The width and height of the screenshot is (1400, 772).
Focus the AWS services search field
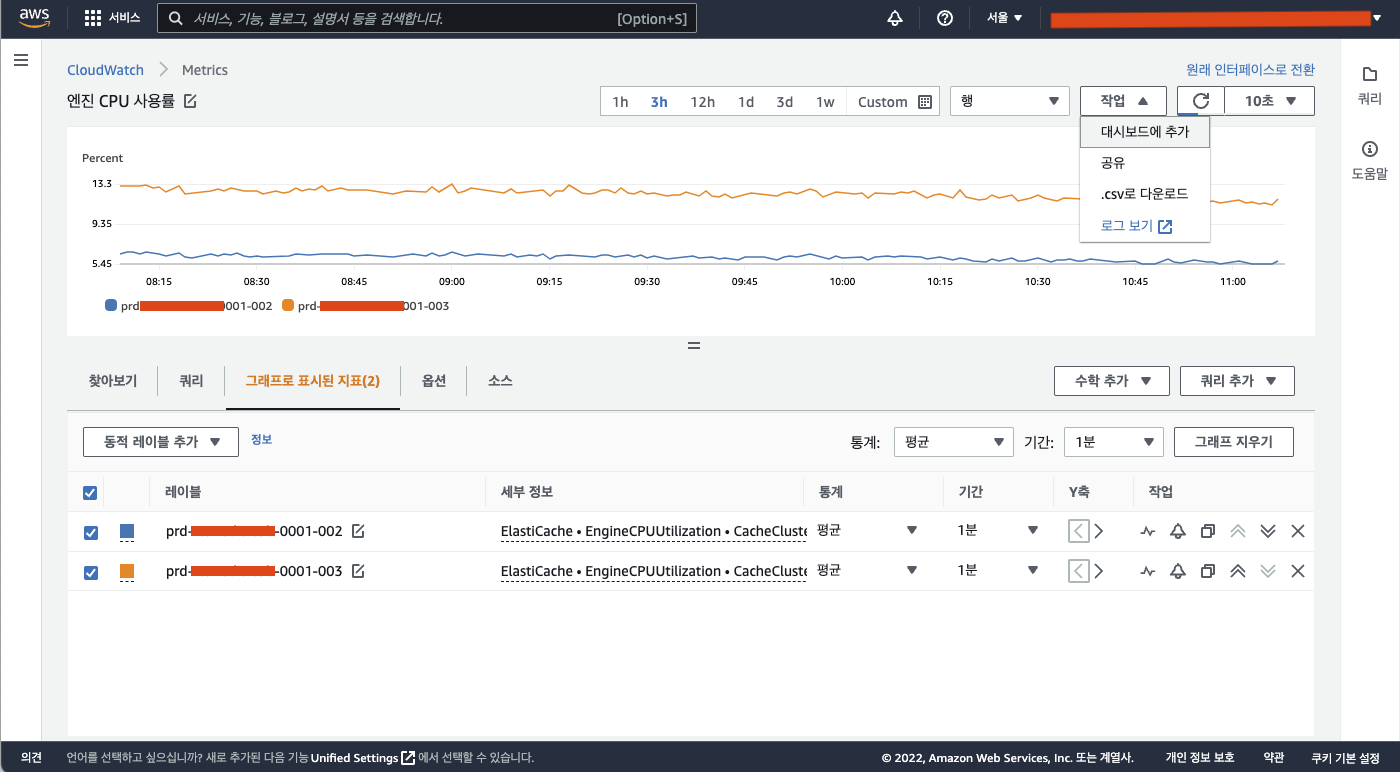click(x=428, y=18)
